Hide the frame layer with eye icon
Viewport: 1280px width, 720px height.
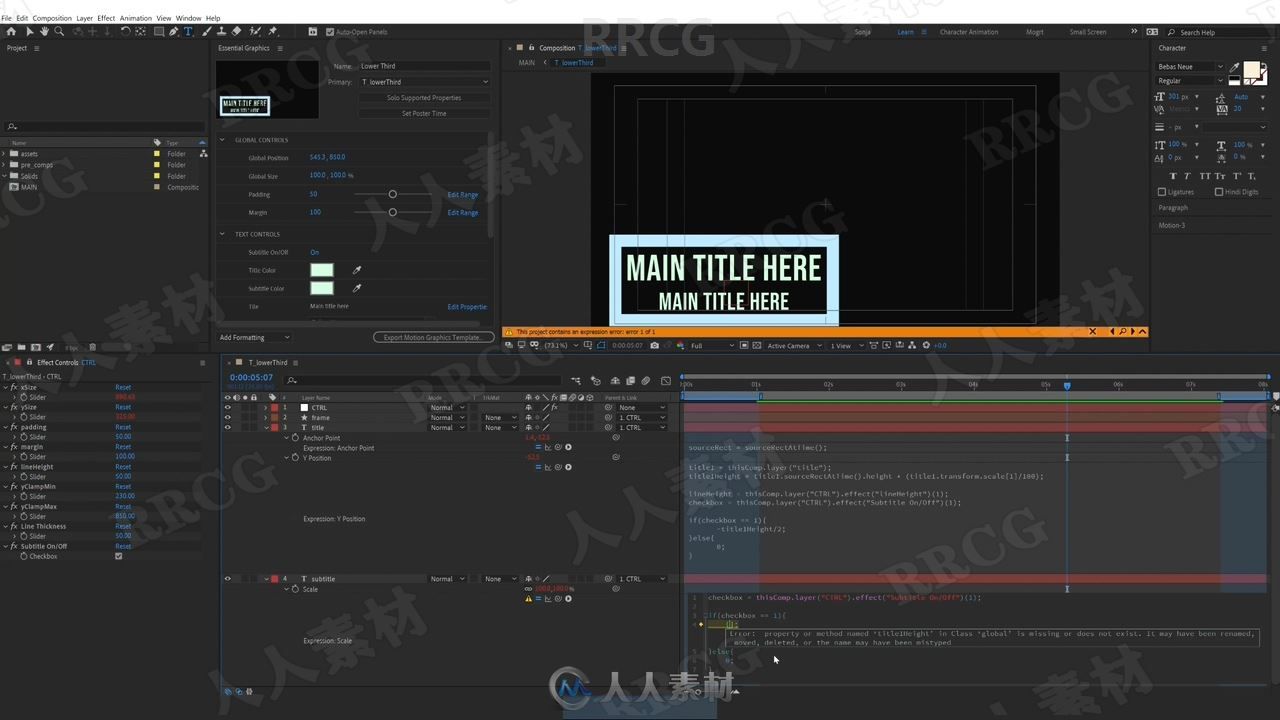(x=227, y=417)
